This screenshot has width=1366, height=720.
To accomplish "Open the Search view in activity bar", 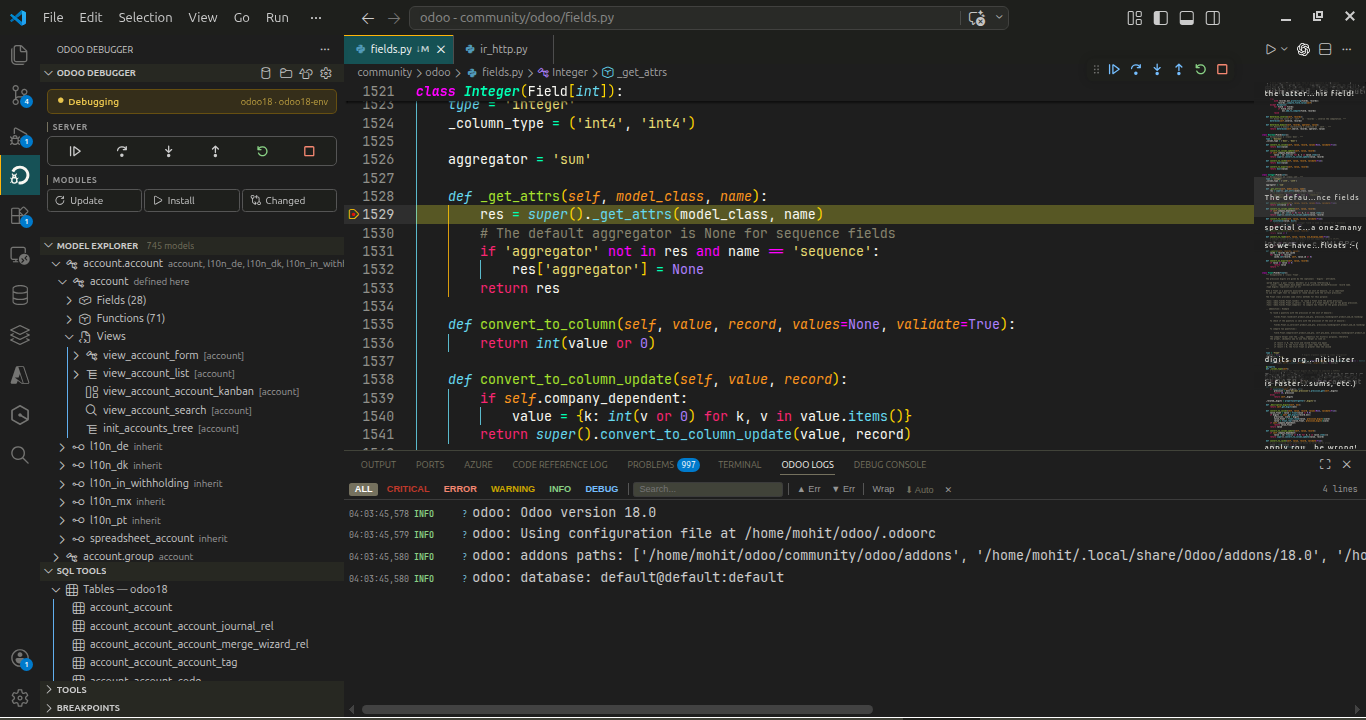I will point(19,454).
